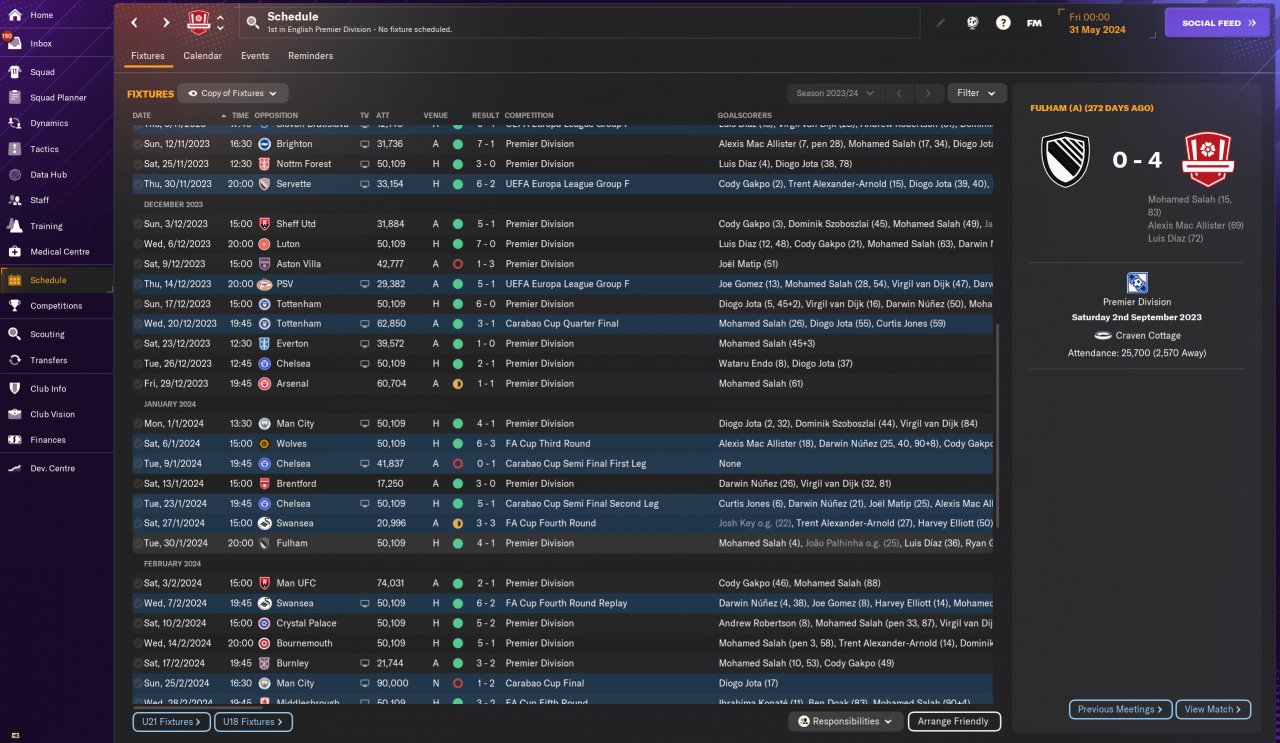Toggle checkmark on Arsenal 29/12/2023 row

coord(138,384)
